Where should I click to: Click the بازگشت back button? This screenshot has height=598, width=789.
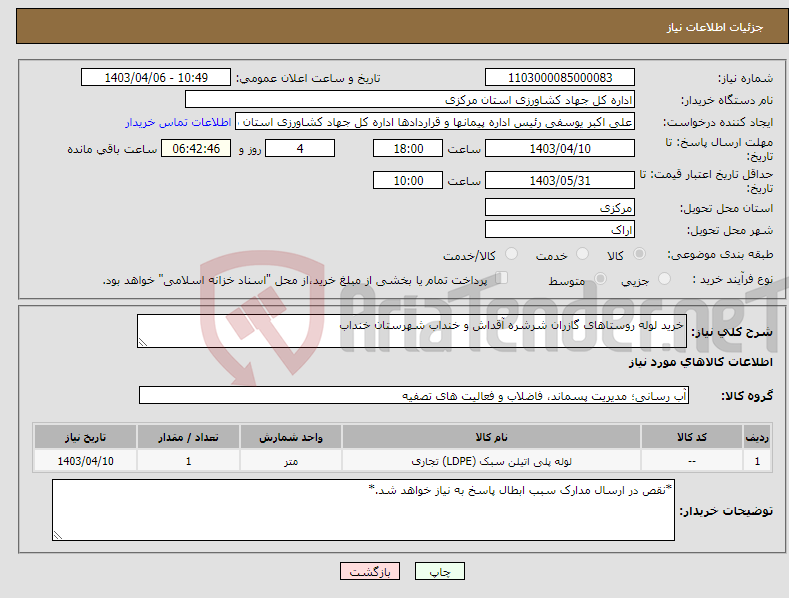pos(370,571)
